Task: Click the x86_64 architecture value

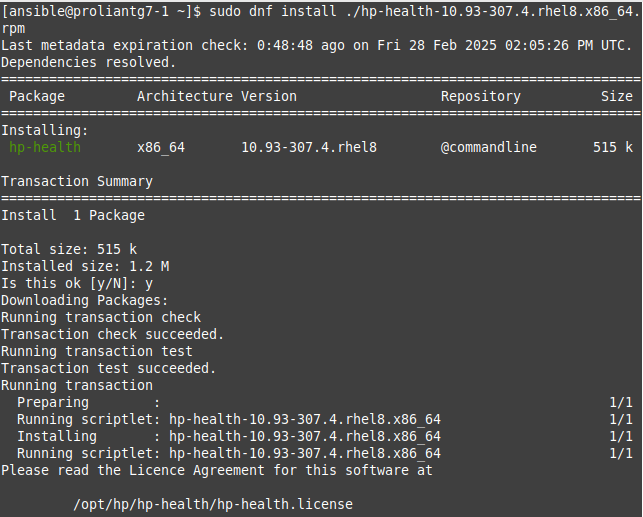Action: point(161,147)
